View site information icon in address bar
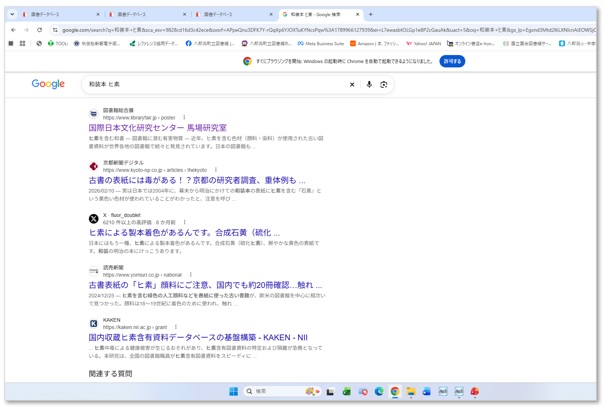 tap(55, 30)
